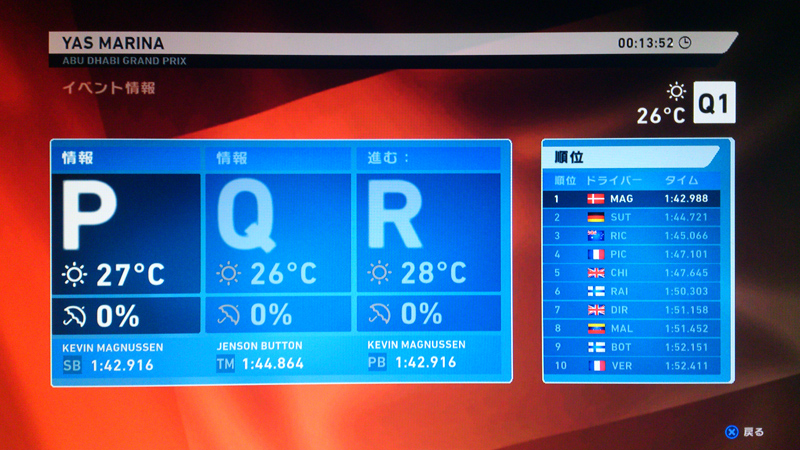Click the British flag next to CHI
800x450 pixels.
click(595, 273)
